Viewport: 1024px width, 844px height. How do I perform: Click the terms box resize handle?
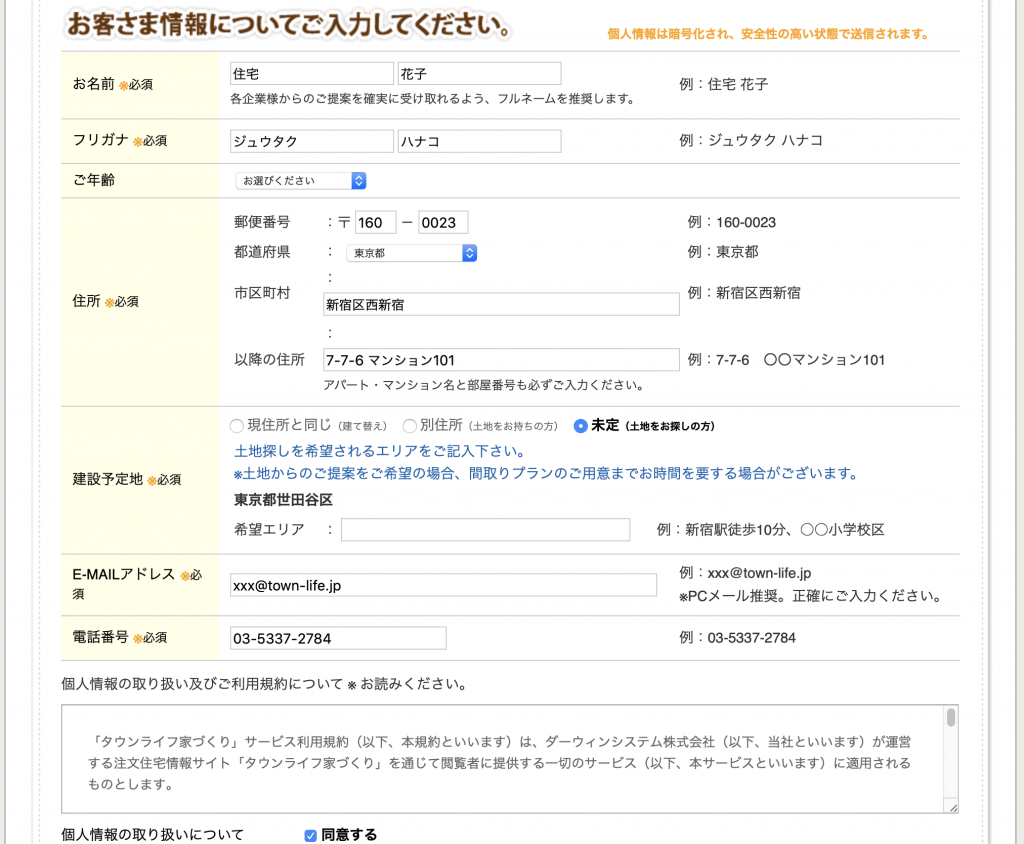[953, 807]
